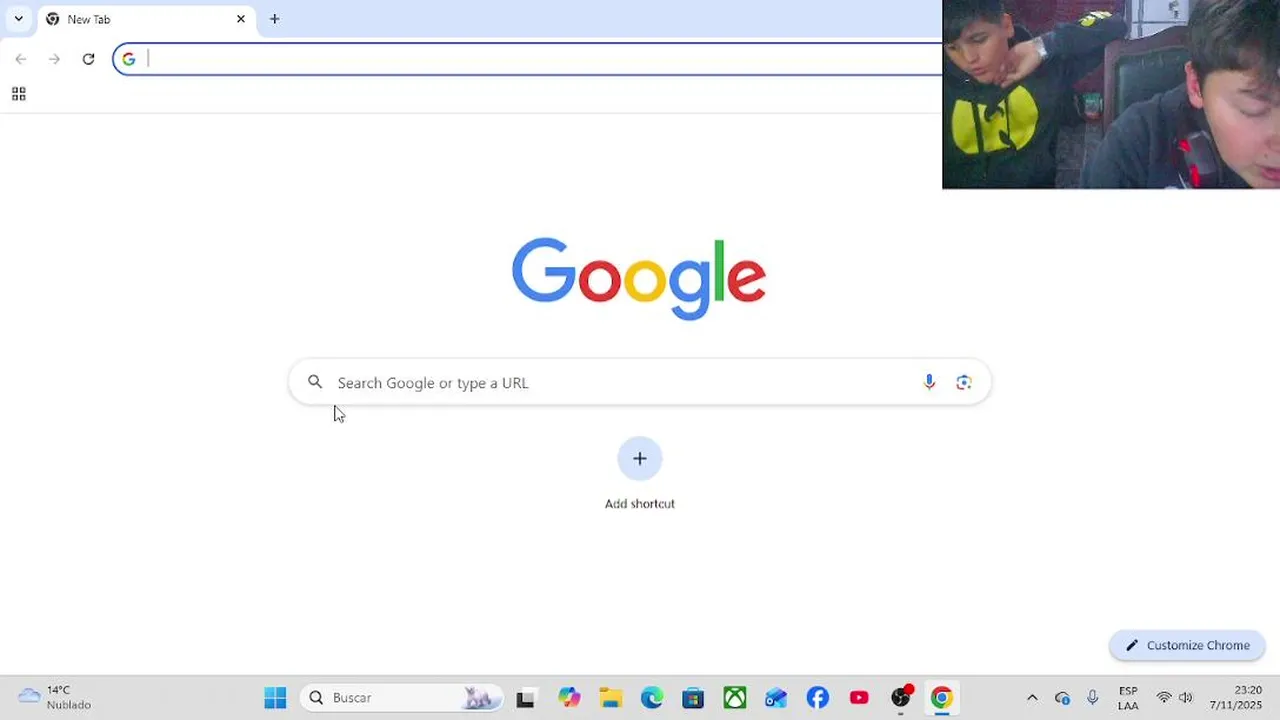The height and width of the screenshot is (720, 1280).
Task: Open Xbox app from taskbar
Action: tap(735, 698)
